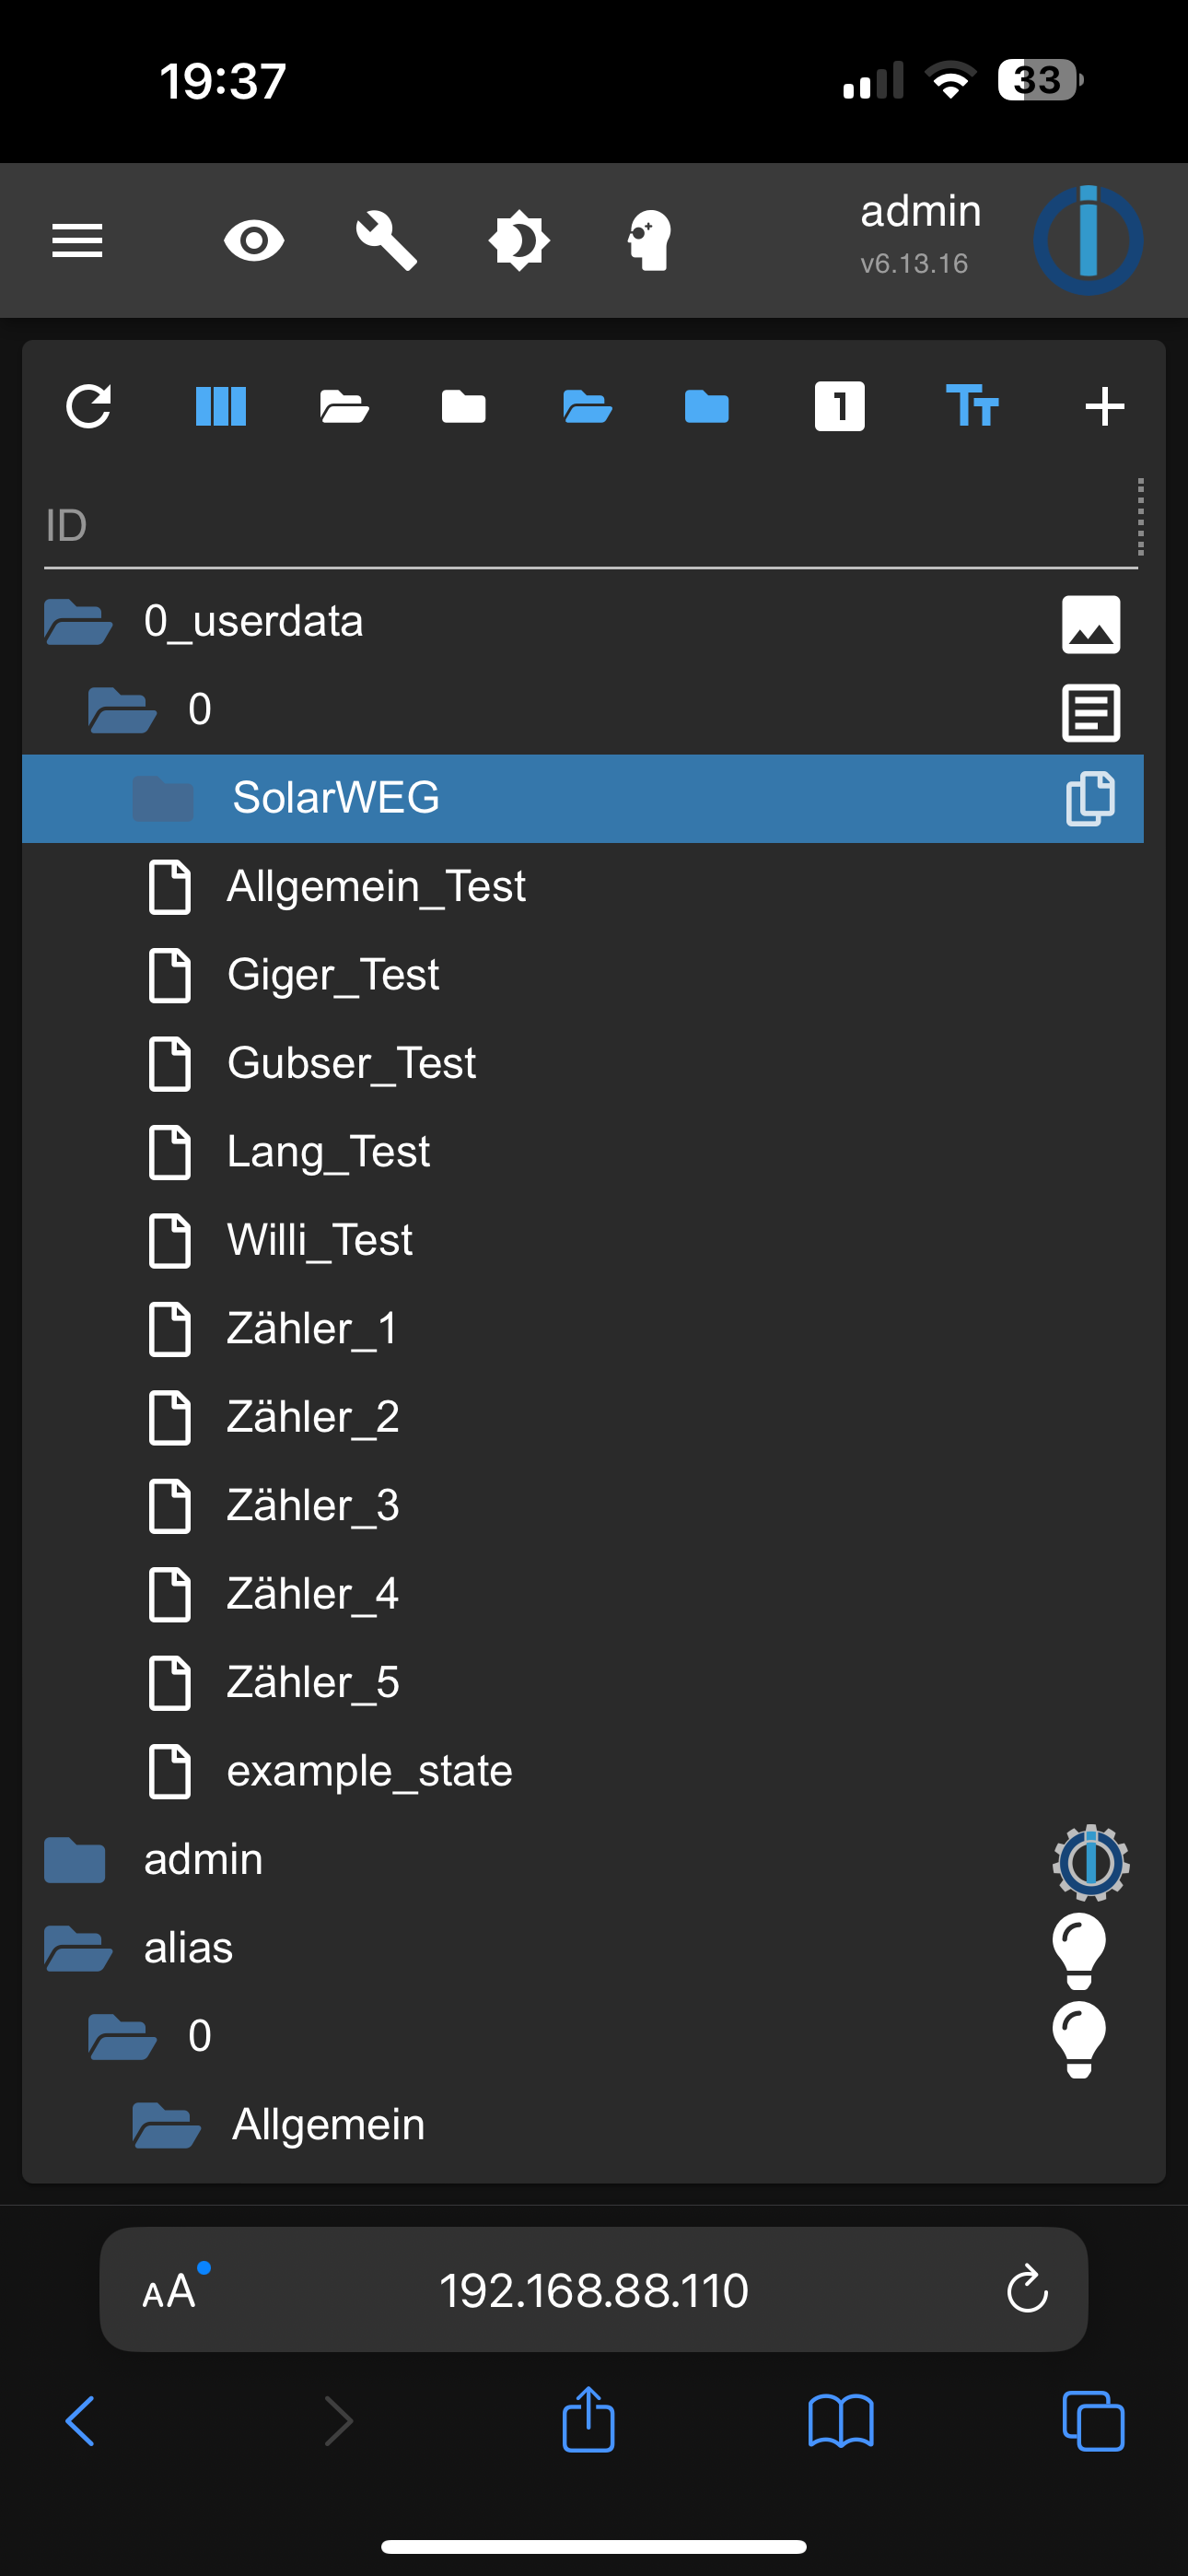Open Safari share icon

[x=588, y=2420]
